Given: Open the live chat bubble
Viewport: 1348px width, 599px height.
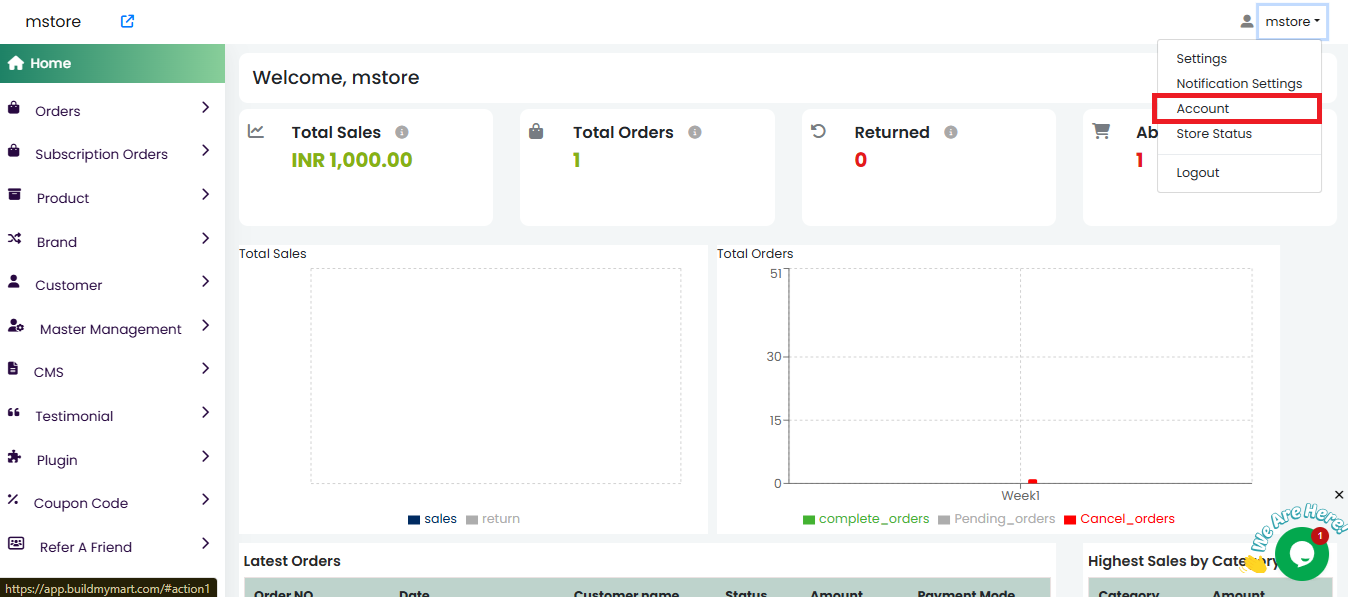Looking at the screenshot, I should point(1301,554).
